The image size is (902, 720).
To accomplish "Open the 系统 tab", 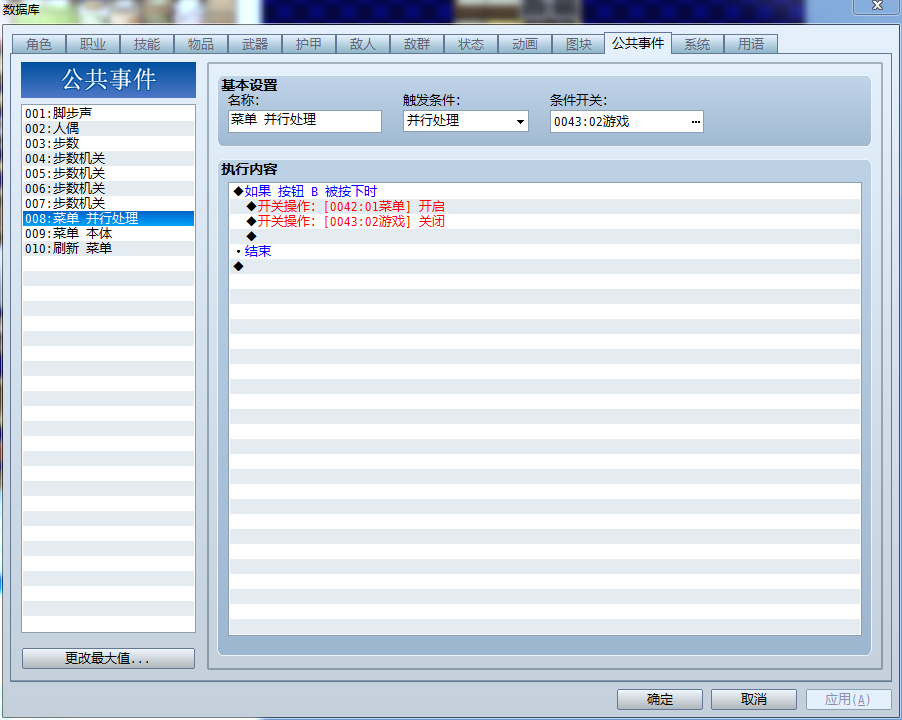I will 697,44.
